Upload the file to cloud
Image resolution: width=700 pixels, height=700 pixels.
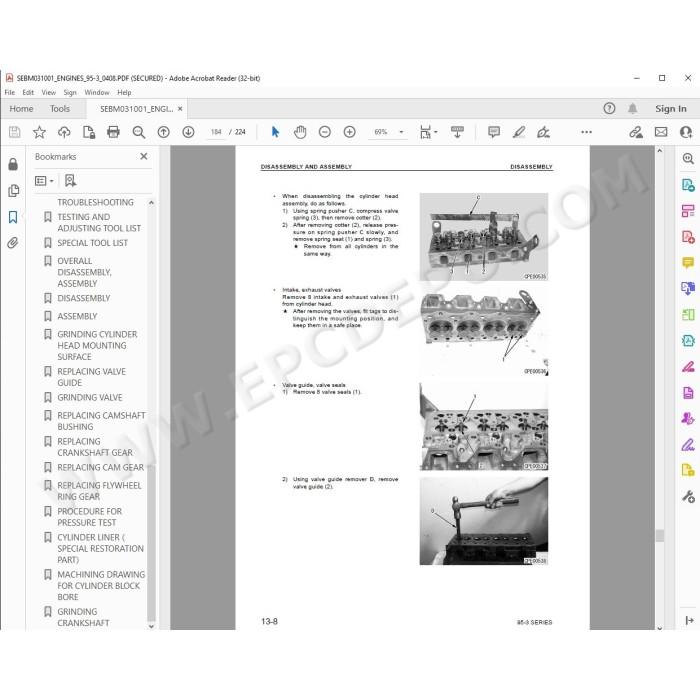click(64, 132)
